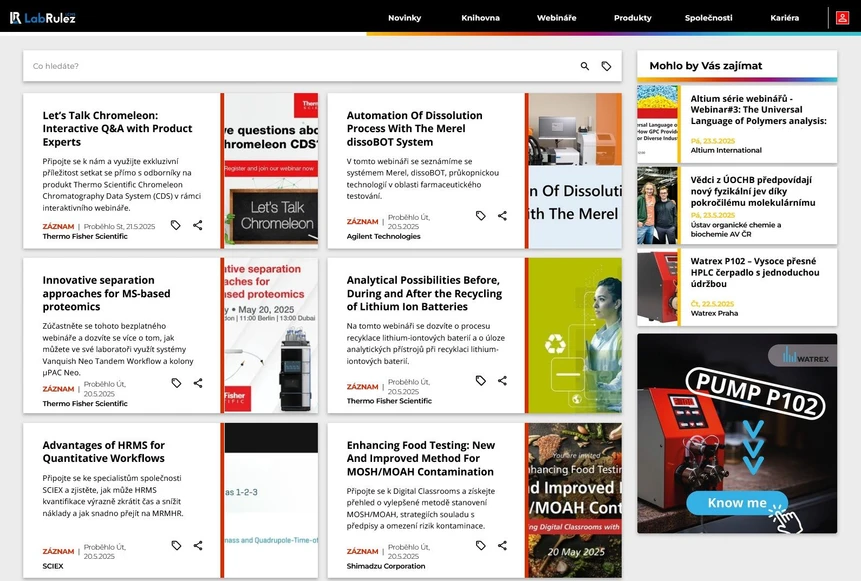Viewport: 861px width, 581px height.
Task: Click the ÚOCHB scientists photo thumbnail
Action: tap(657, 205)
